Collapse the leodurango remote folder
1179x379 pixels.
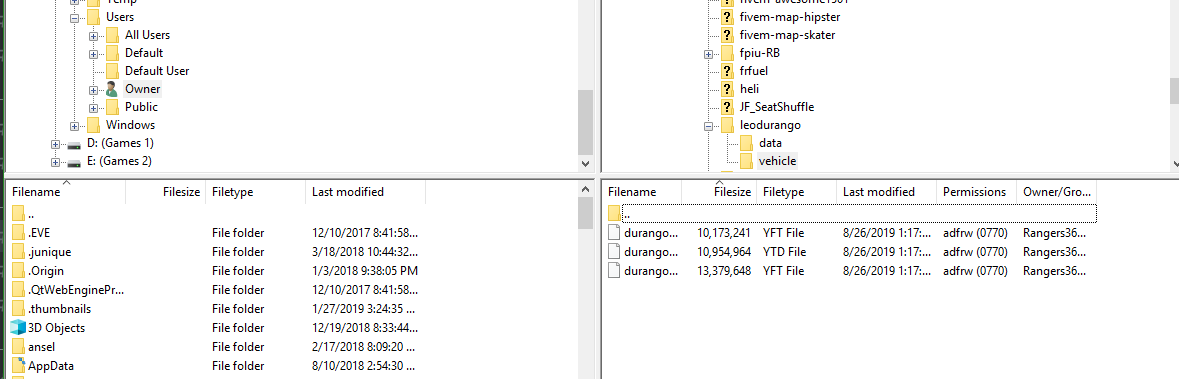708,125
